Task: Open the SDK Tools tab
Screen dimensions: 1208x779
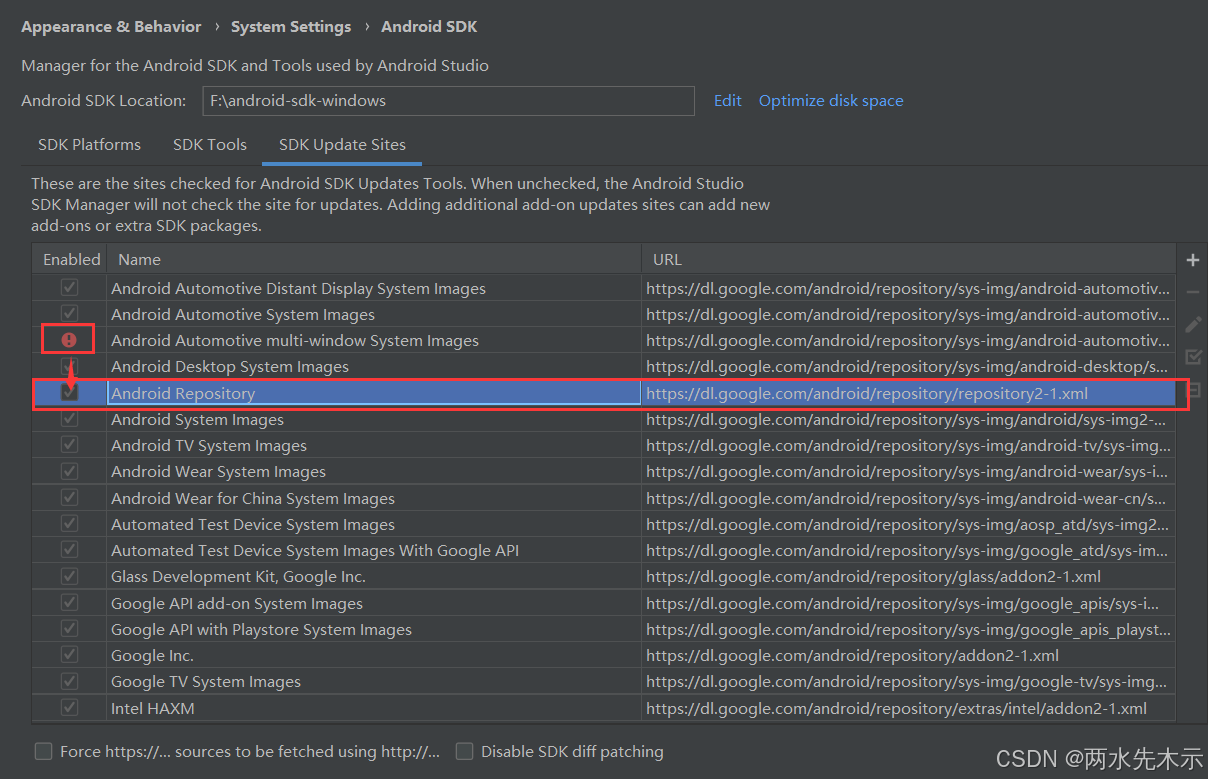Action: [209, 144]
